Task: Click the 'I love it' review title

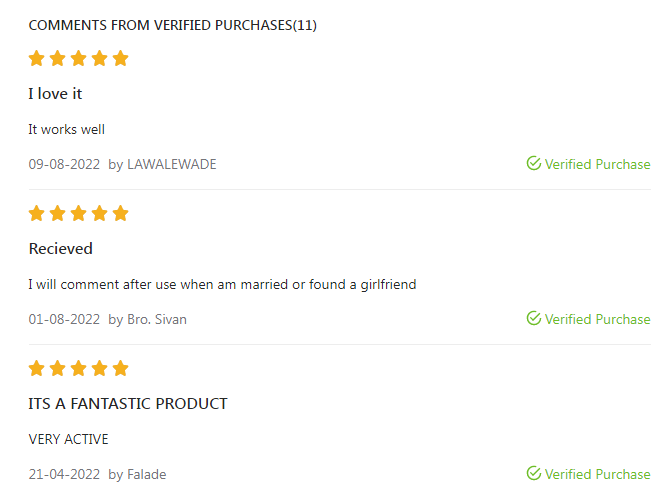Action: [x=55, y=94]
